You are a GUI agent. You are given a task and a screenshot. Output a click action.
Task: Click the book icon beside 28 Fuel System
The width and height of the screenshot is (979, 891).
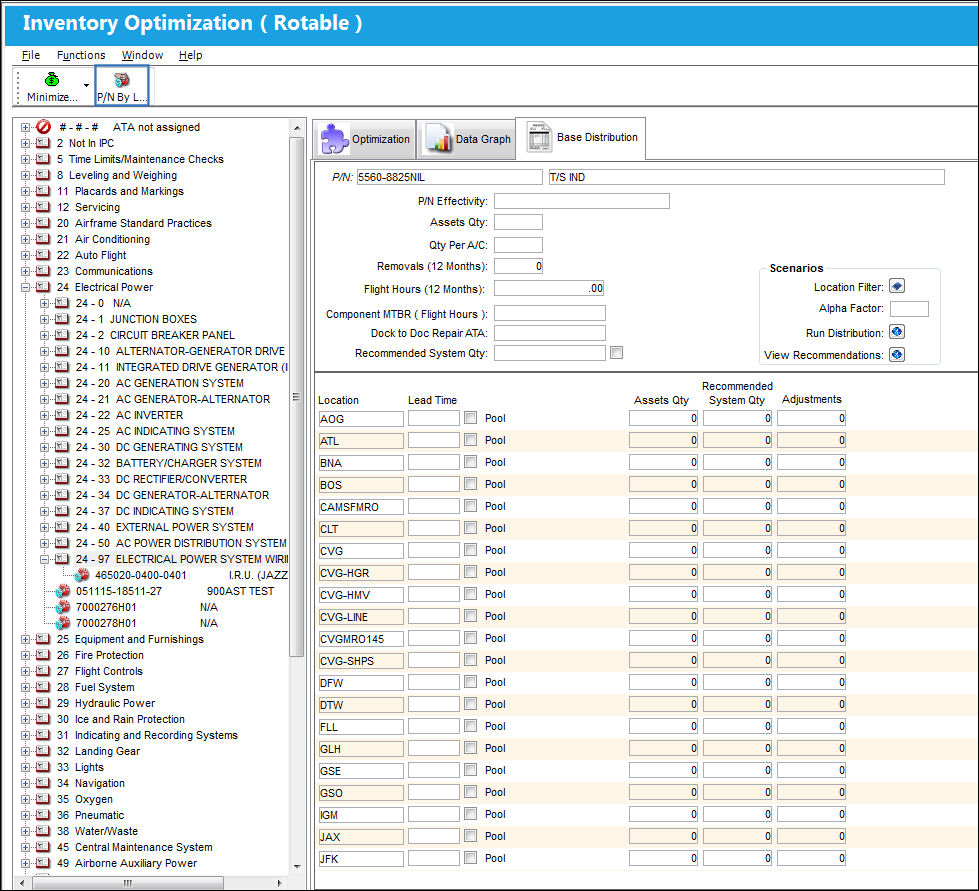[x=43, y=687]
